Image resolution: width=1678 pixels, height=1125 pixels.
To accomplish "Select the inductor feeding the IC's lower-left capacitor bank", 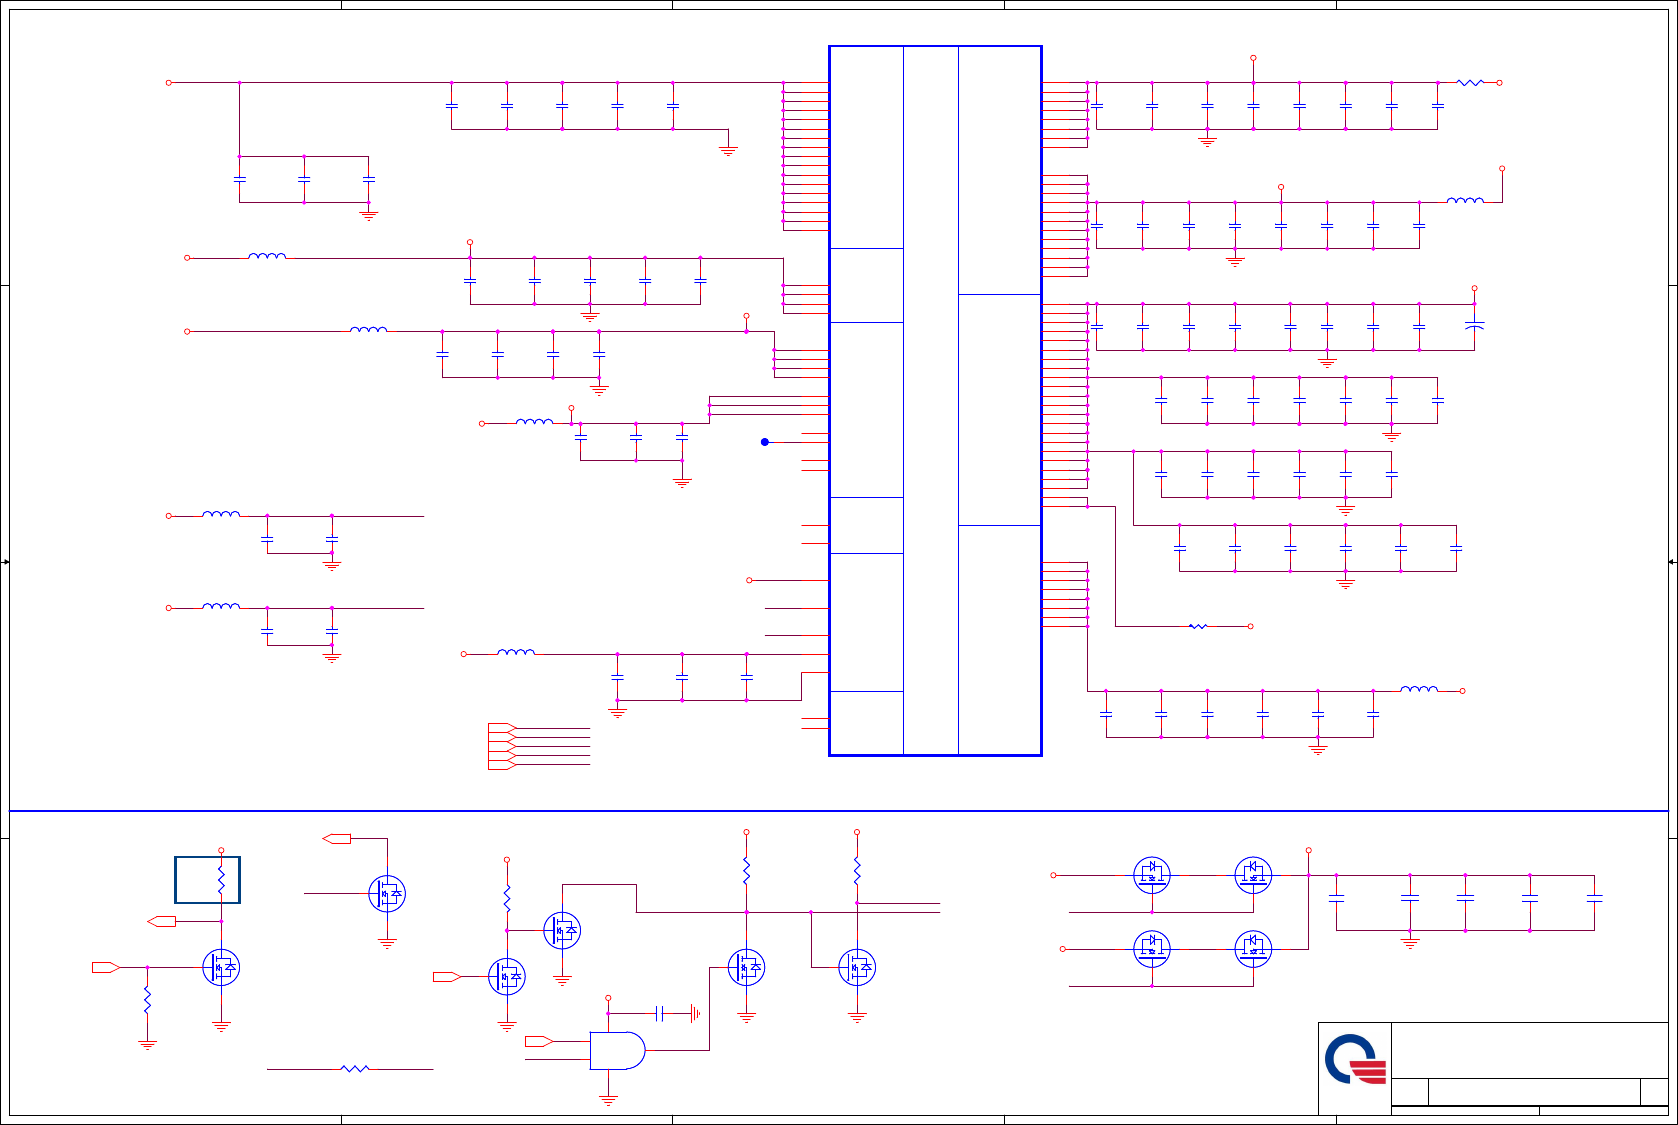I will (516, 652).
